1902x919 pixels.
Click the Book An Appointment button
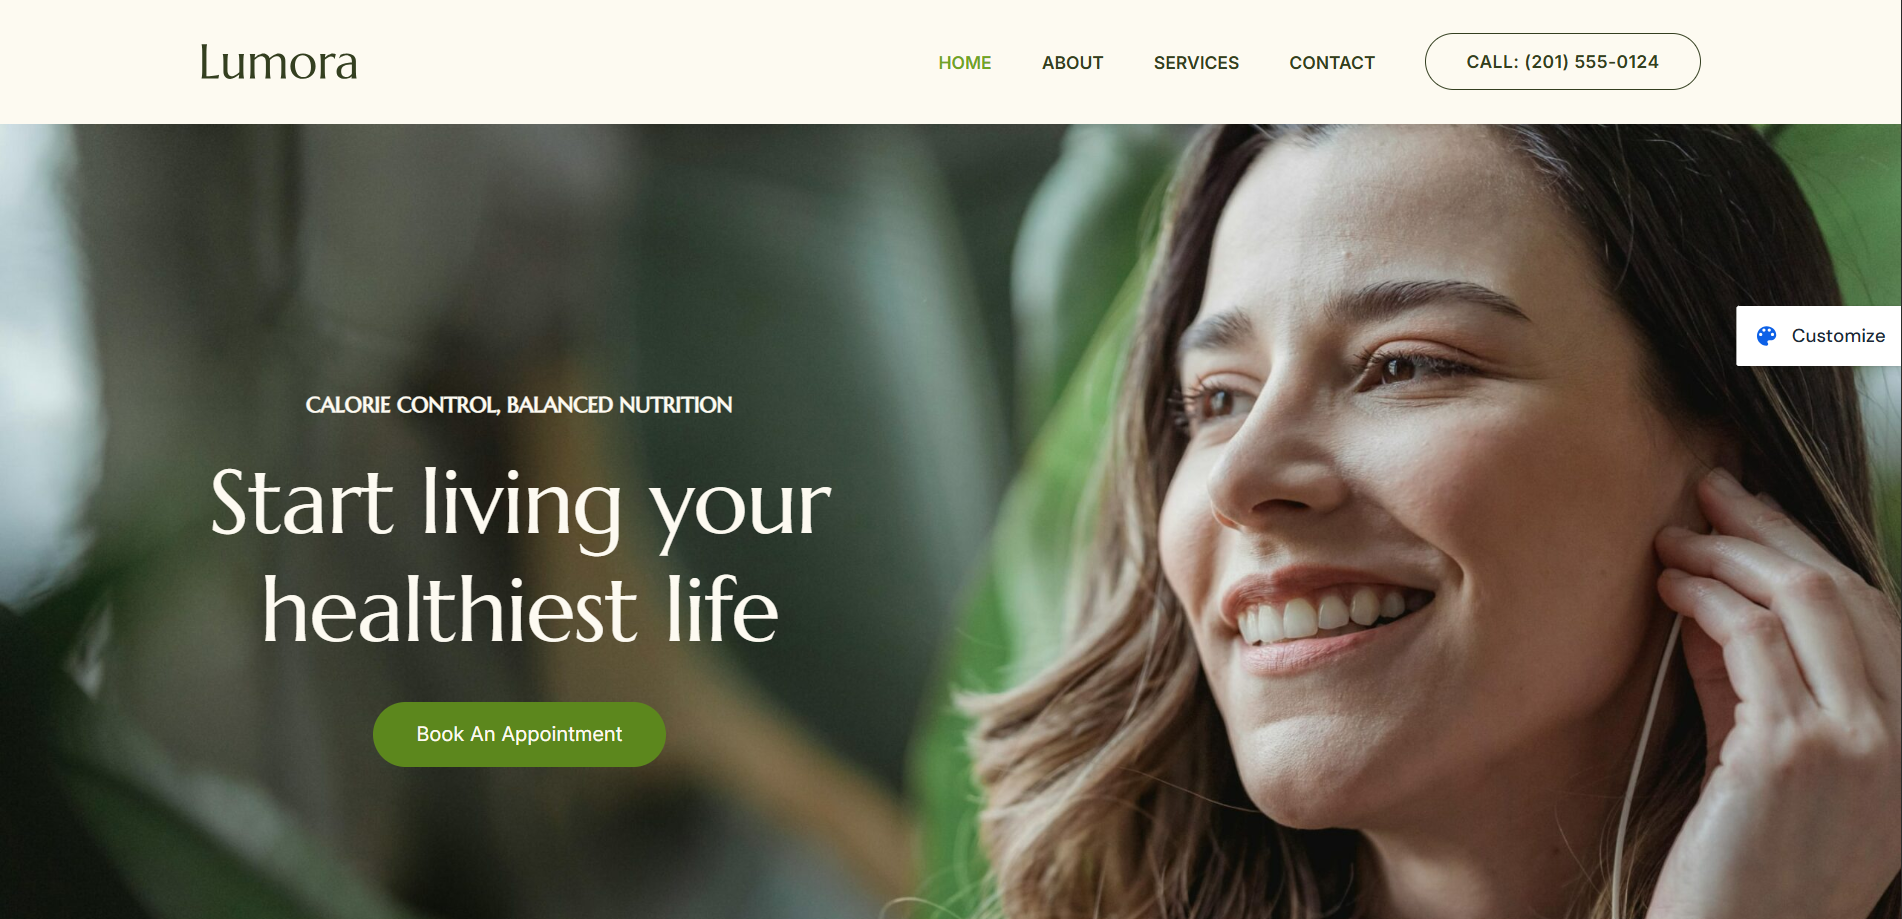pos(519,734)
